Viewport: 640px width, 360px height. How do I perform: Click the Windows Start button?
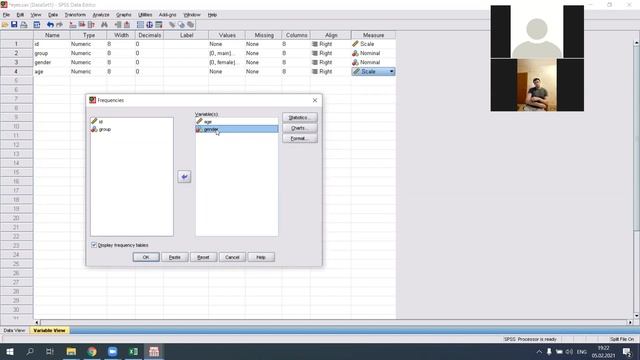10,351
